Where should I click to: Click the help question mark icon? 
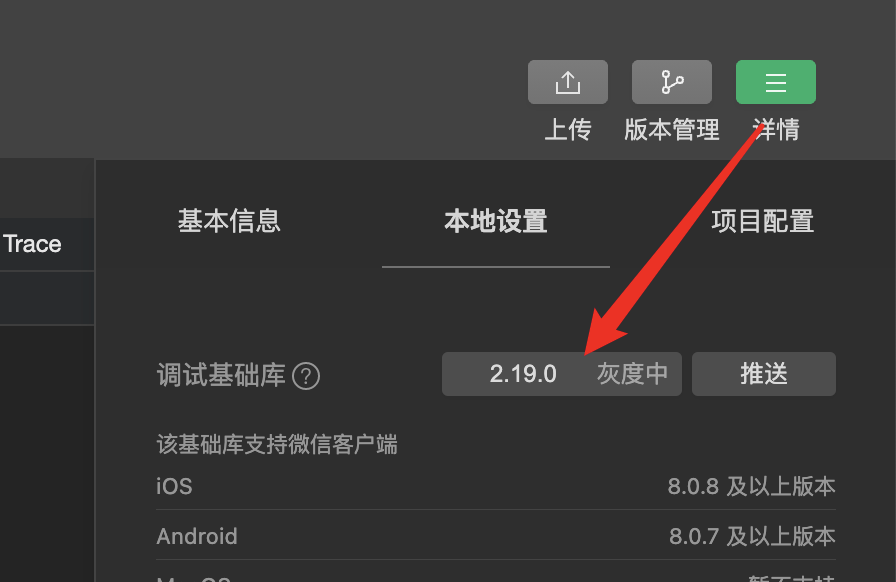306,376
